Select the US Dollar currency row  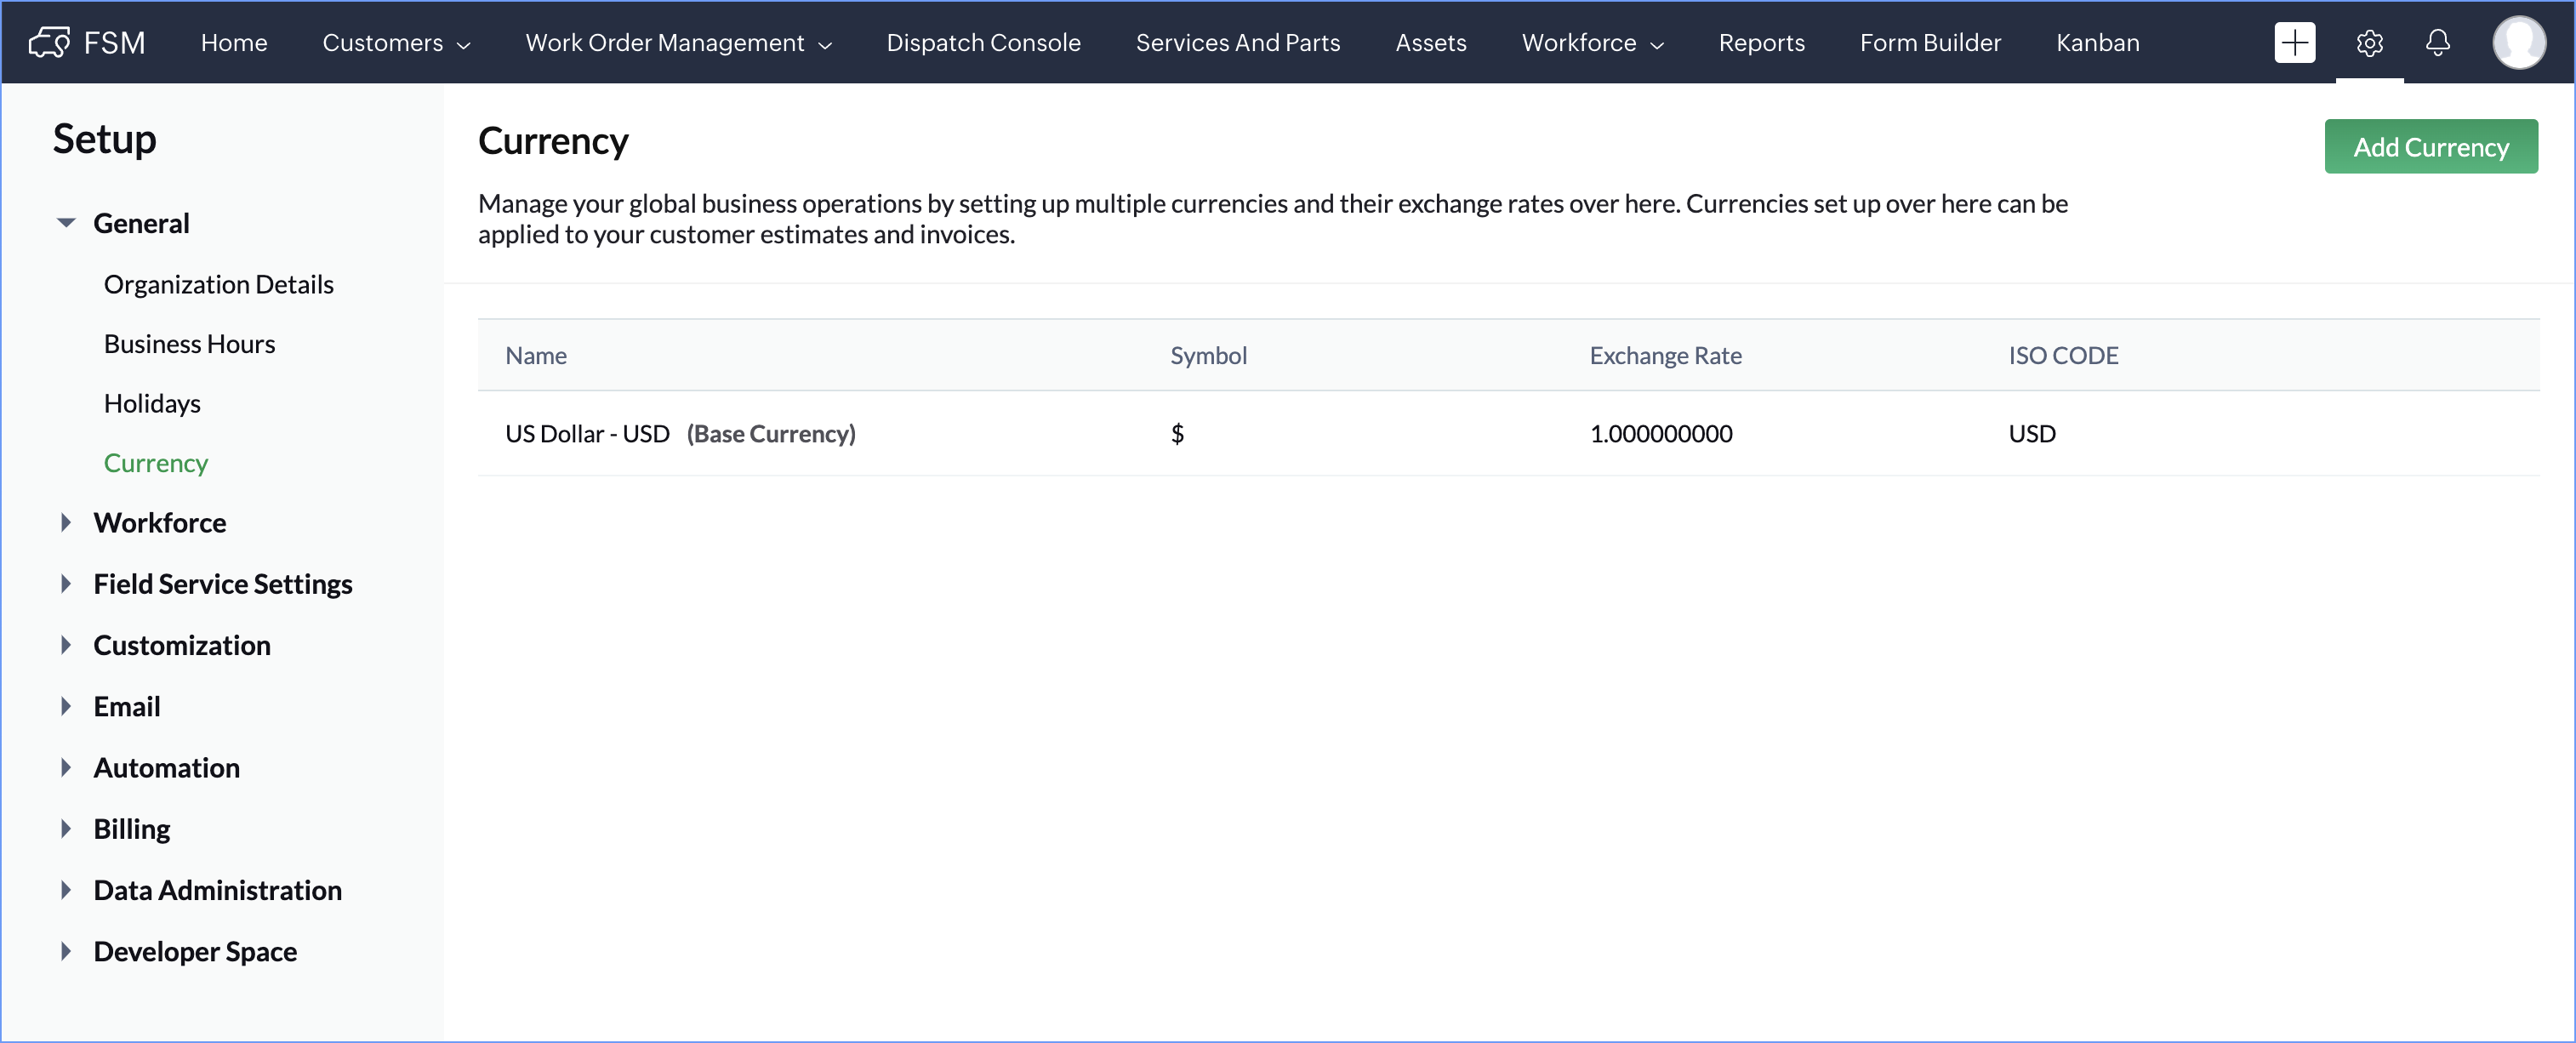click(680, 434)
